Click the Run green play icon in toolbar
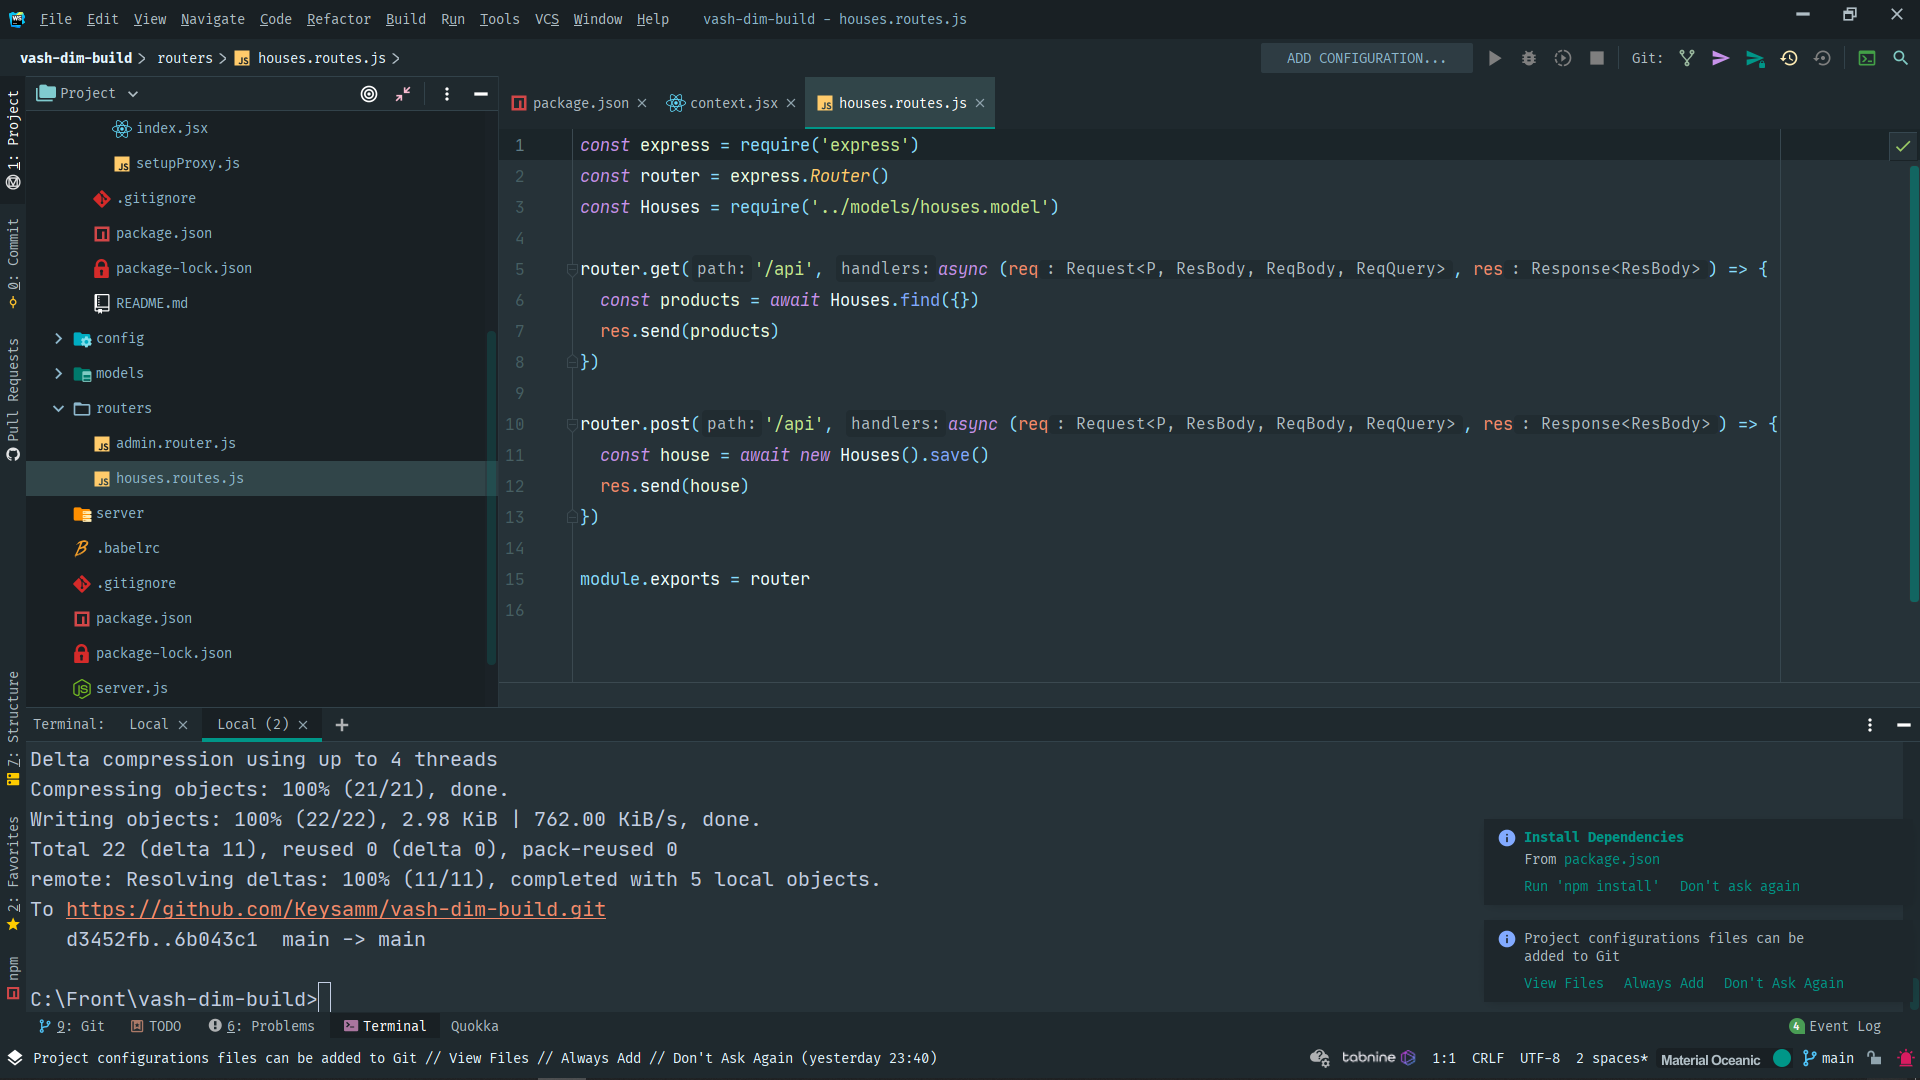Screen dimensions: 1920x1080 pyautogui.click(x=1494, y=59)
